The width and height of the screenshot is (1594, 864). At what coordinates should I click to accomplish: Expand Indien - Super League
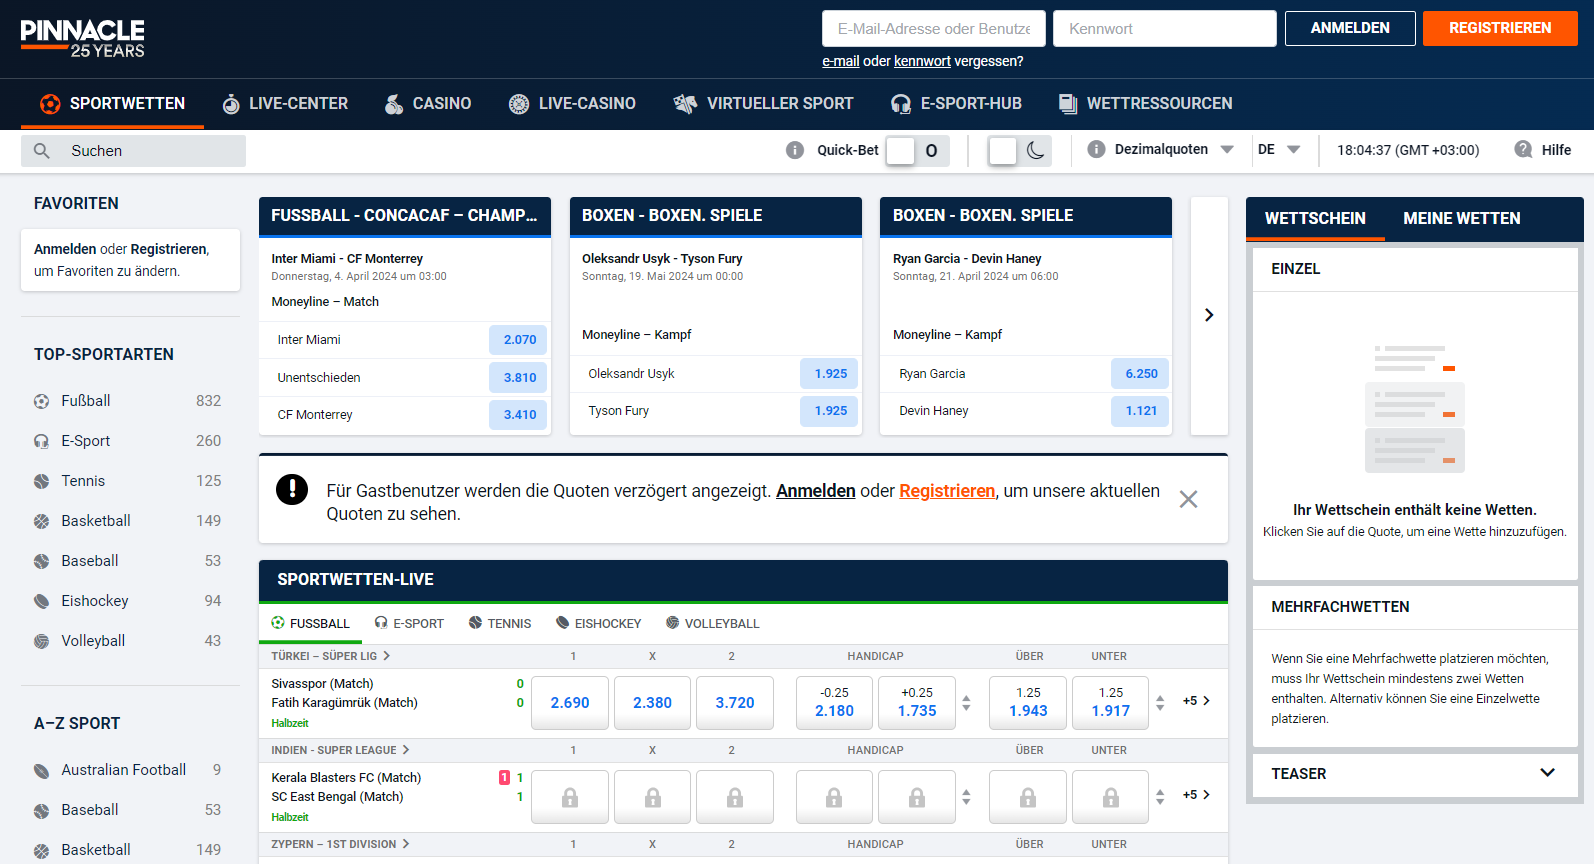pos(340,750)
